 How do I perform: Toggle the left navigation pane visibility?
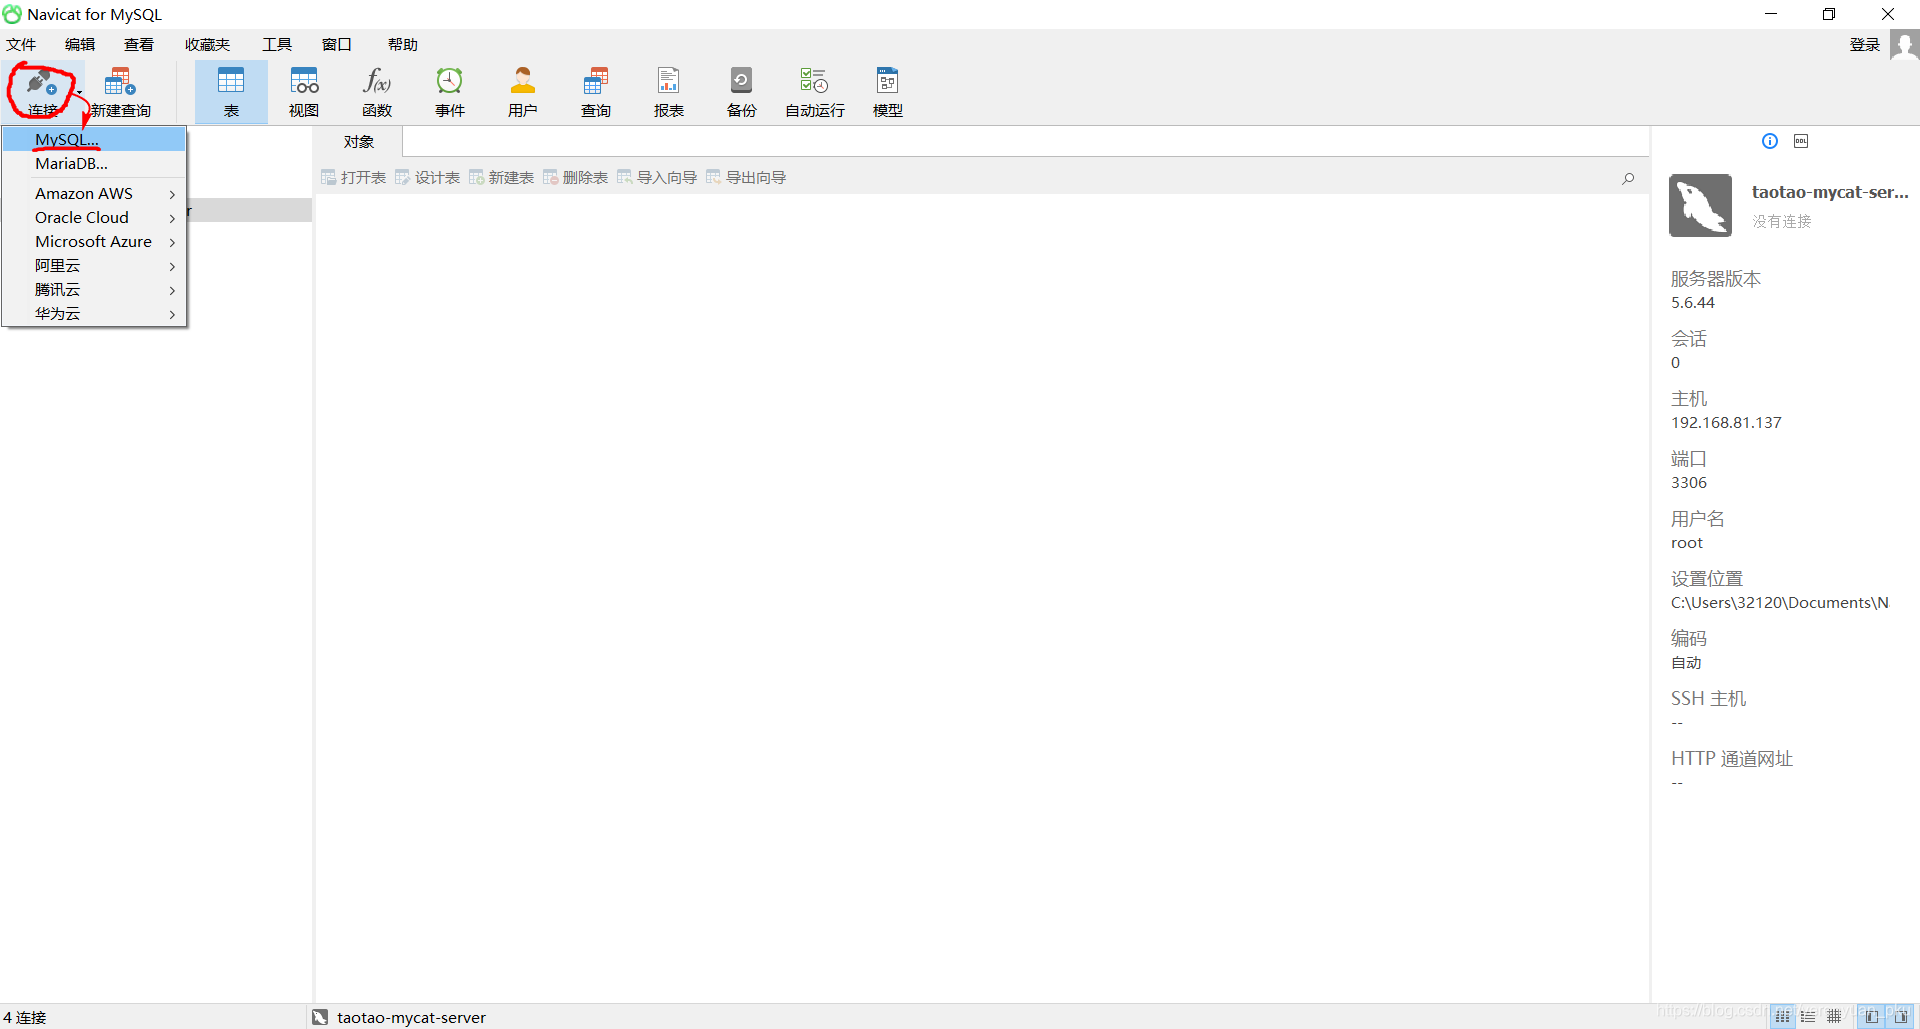[x=1871, y=1016]
